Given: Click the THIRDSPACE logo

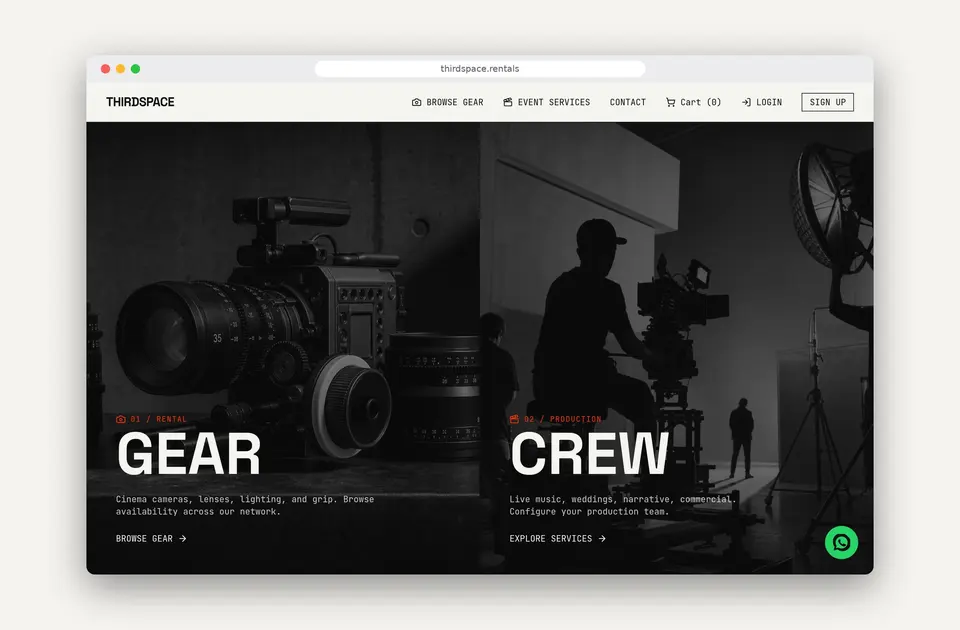Looking at the screenshot, I should [x=140, y=102].
